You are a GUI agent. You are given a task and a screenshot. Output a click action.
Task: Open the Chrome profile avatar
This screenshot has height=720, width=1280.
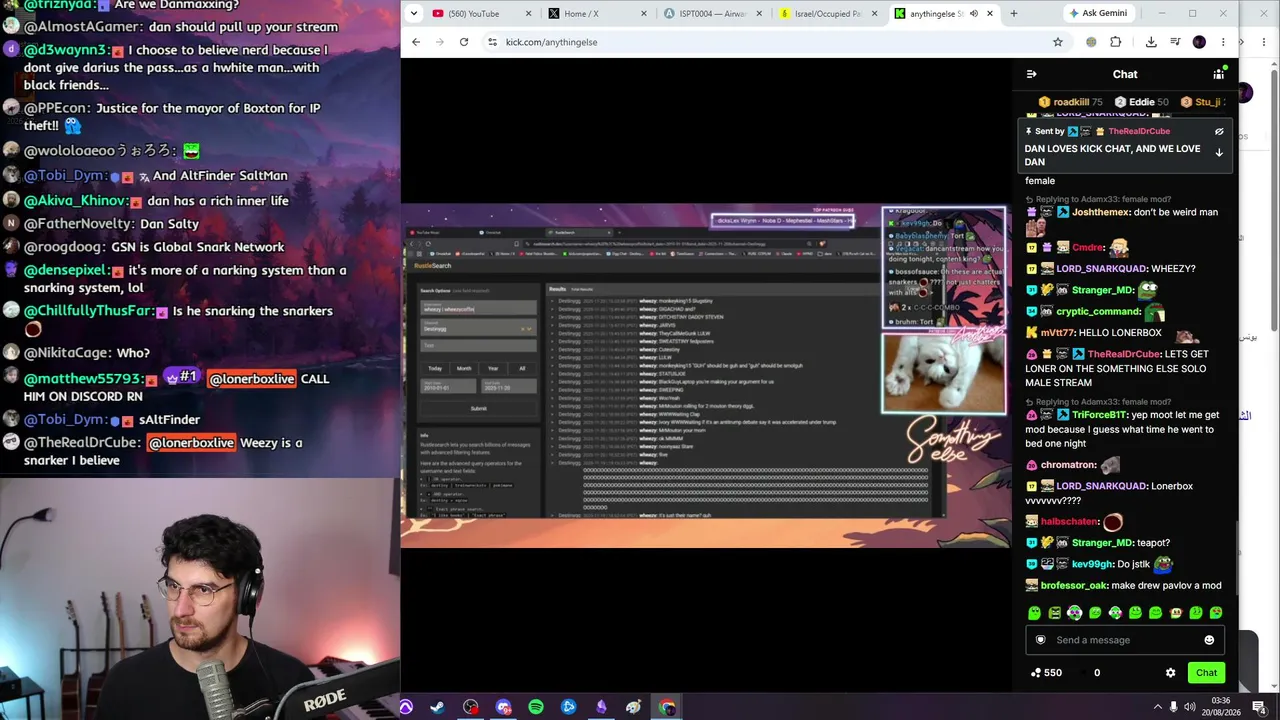pyautogui.click(x=1199, y=42)
